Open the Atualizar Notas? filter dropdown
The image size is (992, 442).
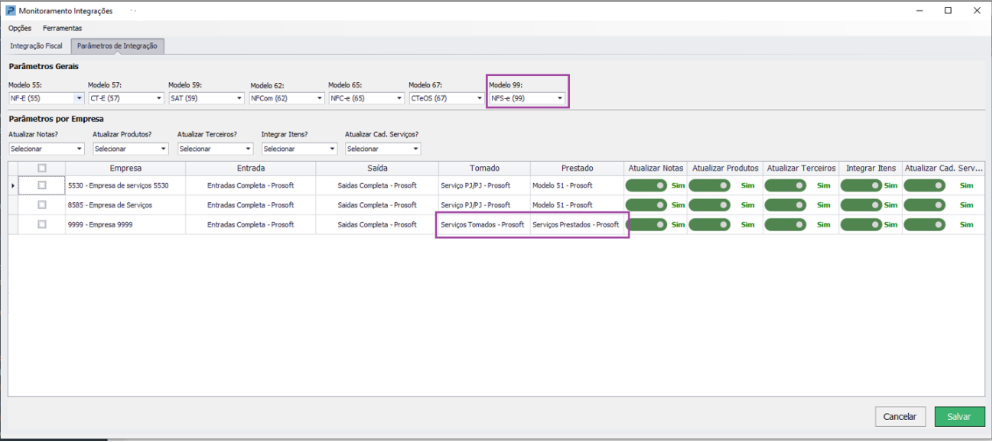(46, 149)
